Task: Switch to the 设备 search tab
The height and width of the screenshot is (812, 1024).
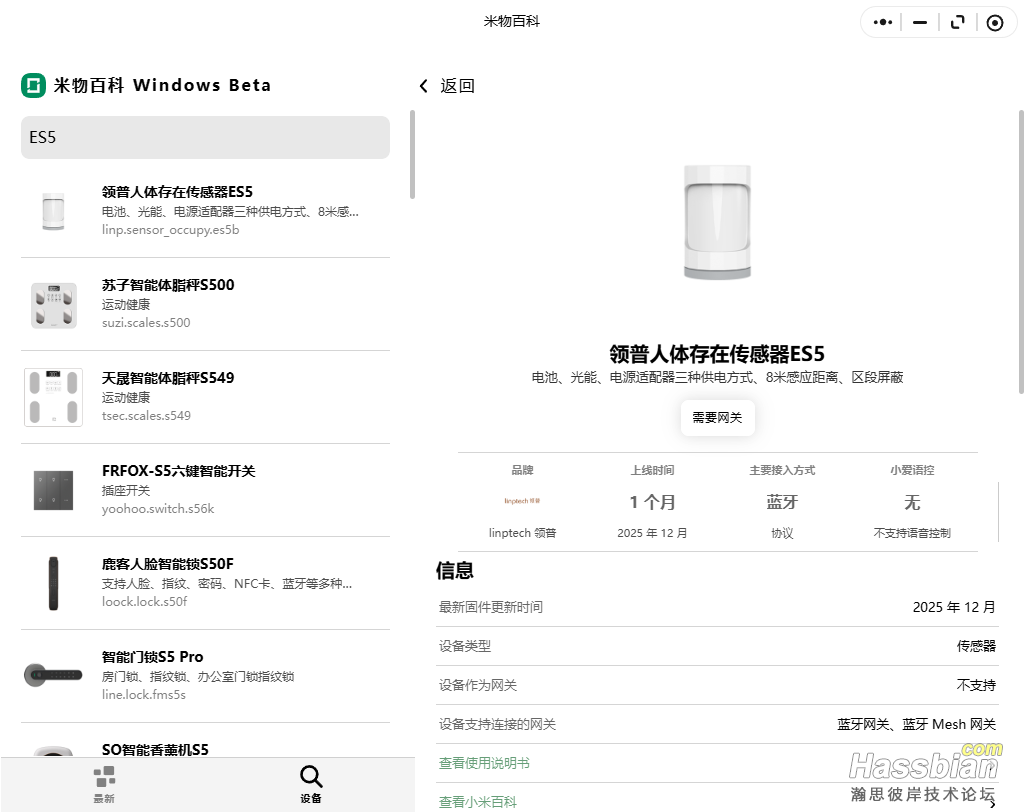Action: pyautogui.click(x=311, y=784)
